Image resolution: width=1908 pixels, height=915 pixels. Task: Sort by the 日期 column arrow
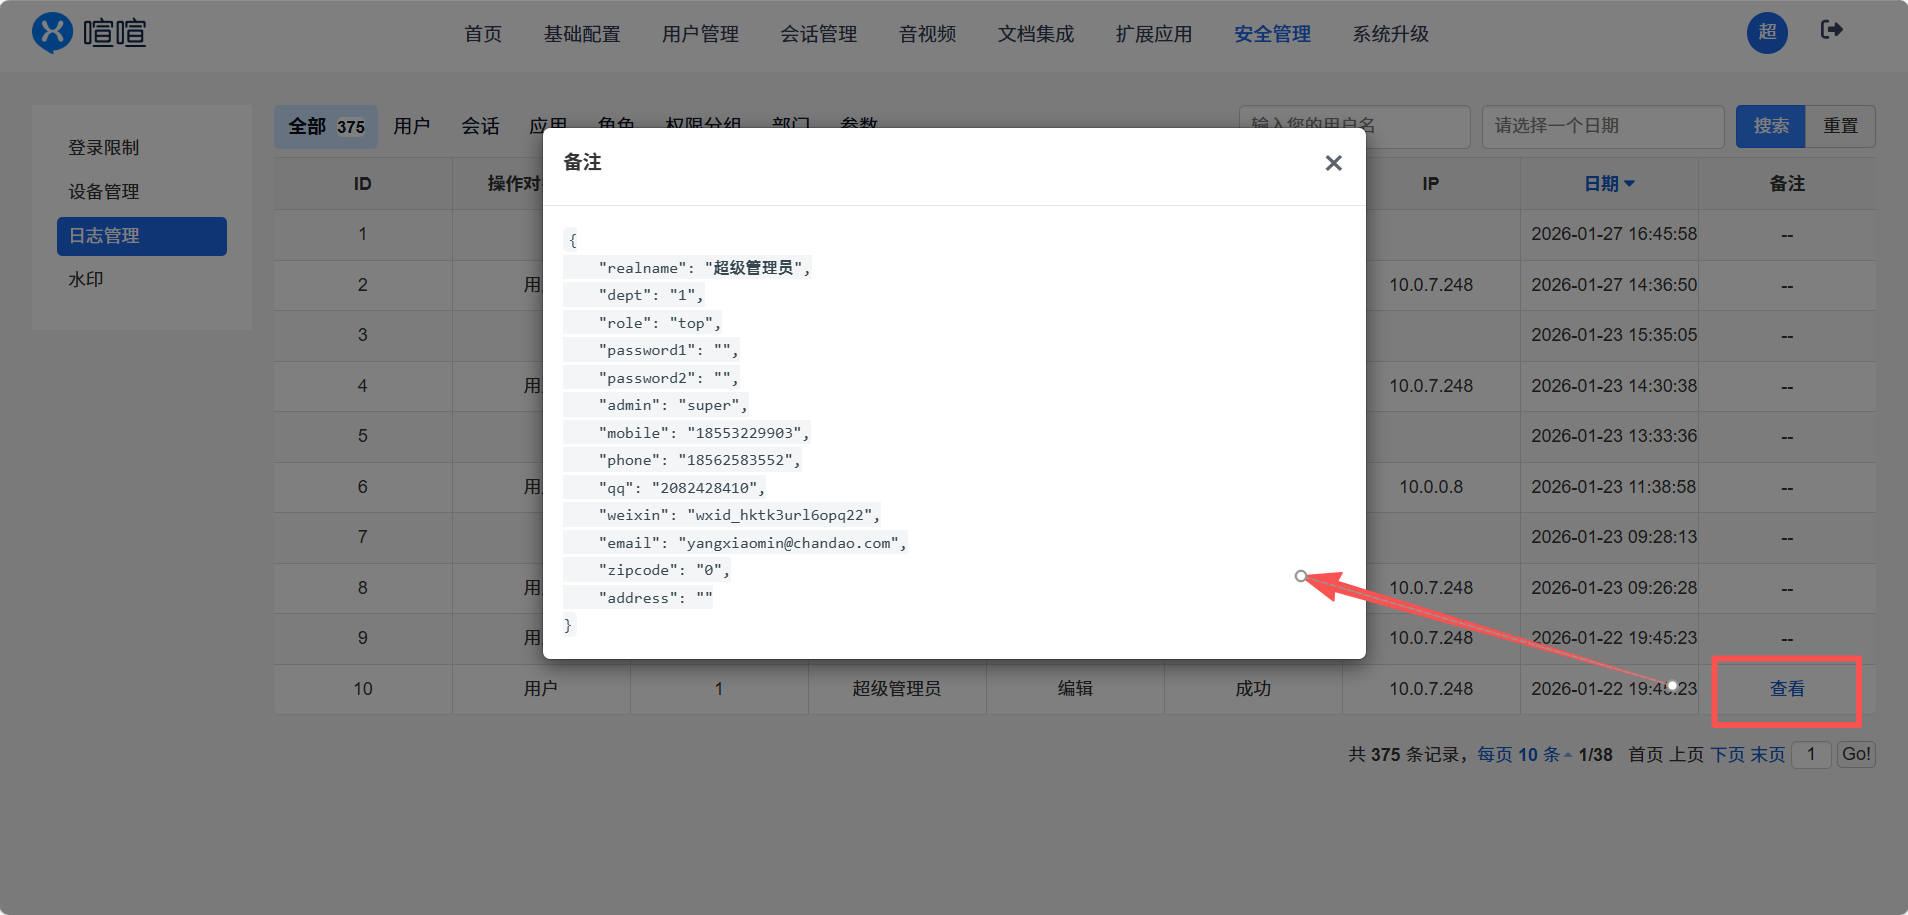click(x=1629, y=184)
